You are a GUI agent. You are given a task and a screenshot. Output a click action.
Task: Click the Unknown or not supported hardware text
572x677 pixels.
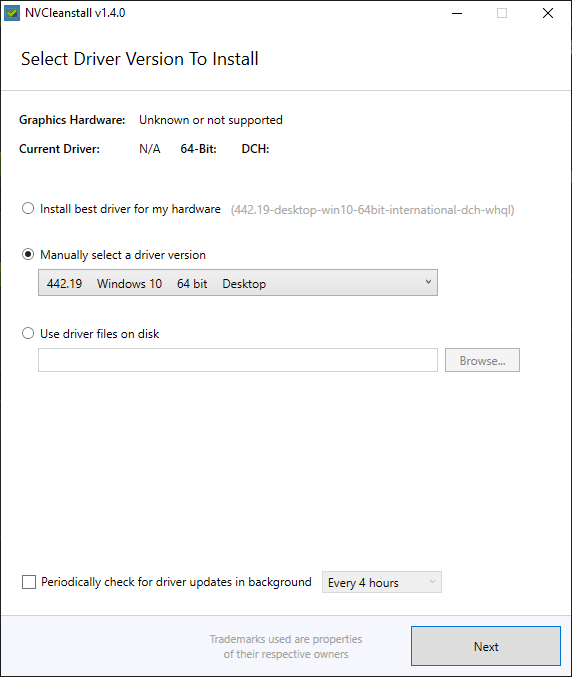click(x=211, y=120)
